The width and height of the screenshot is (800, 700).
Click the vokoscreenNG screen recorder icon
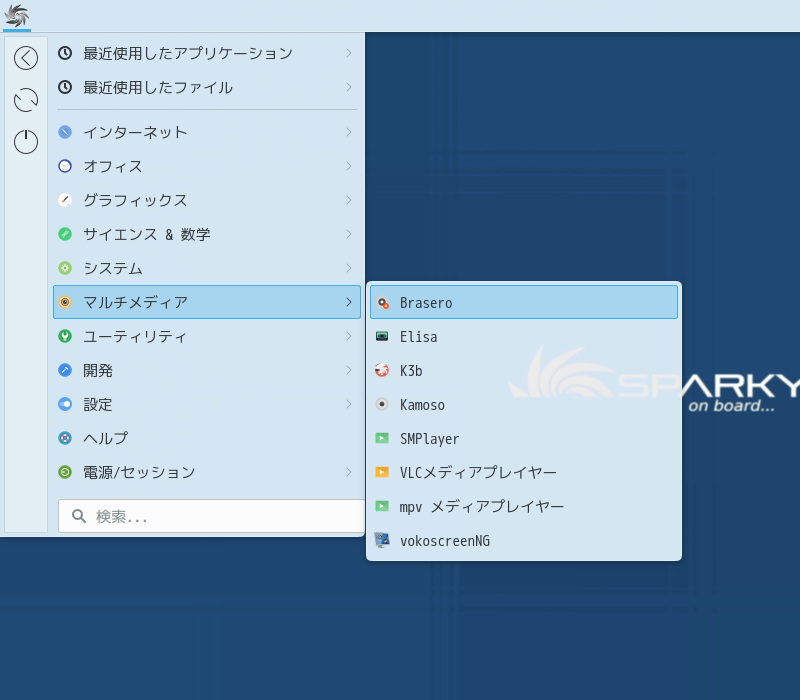382,541
